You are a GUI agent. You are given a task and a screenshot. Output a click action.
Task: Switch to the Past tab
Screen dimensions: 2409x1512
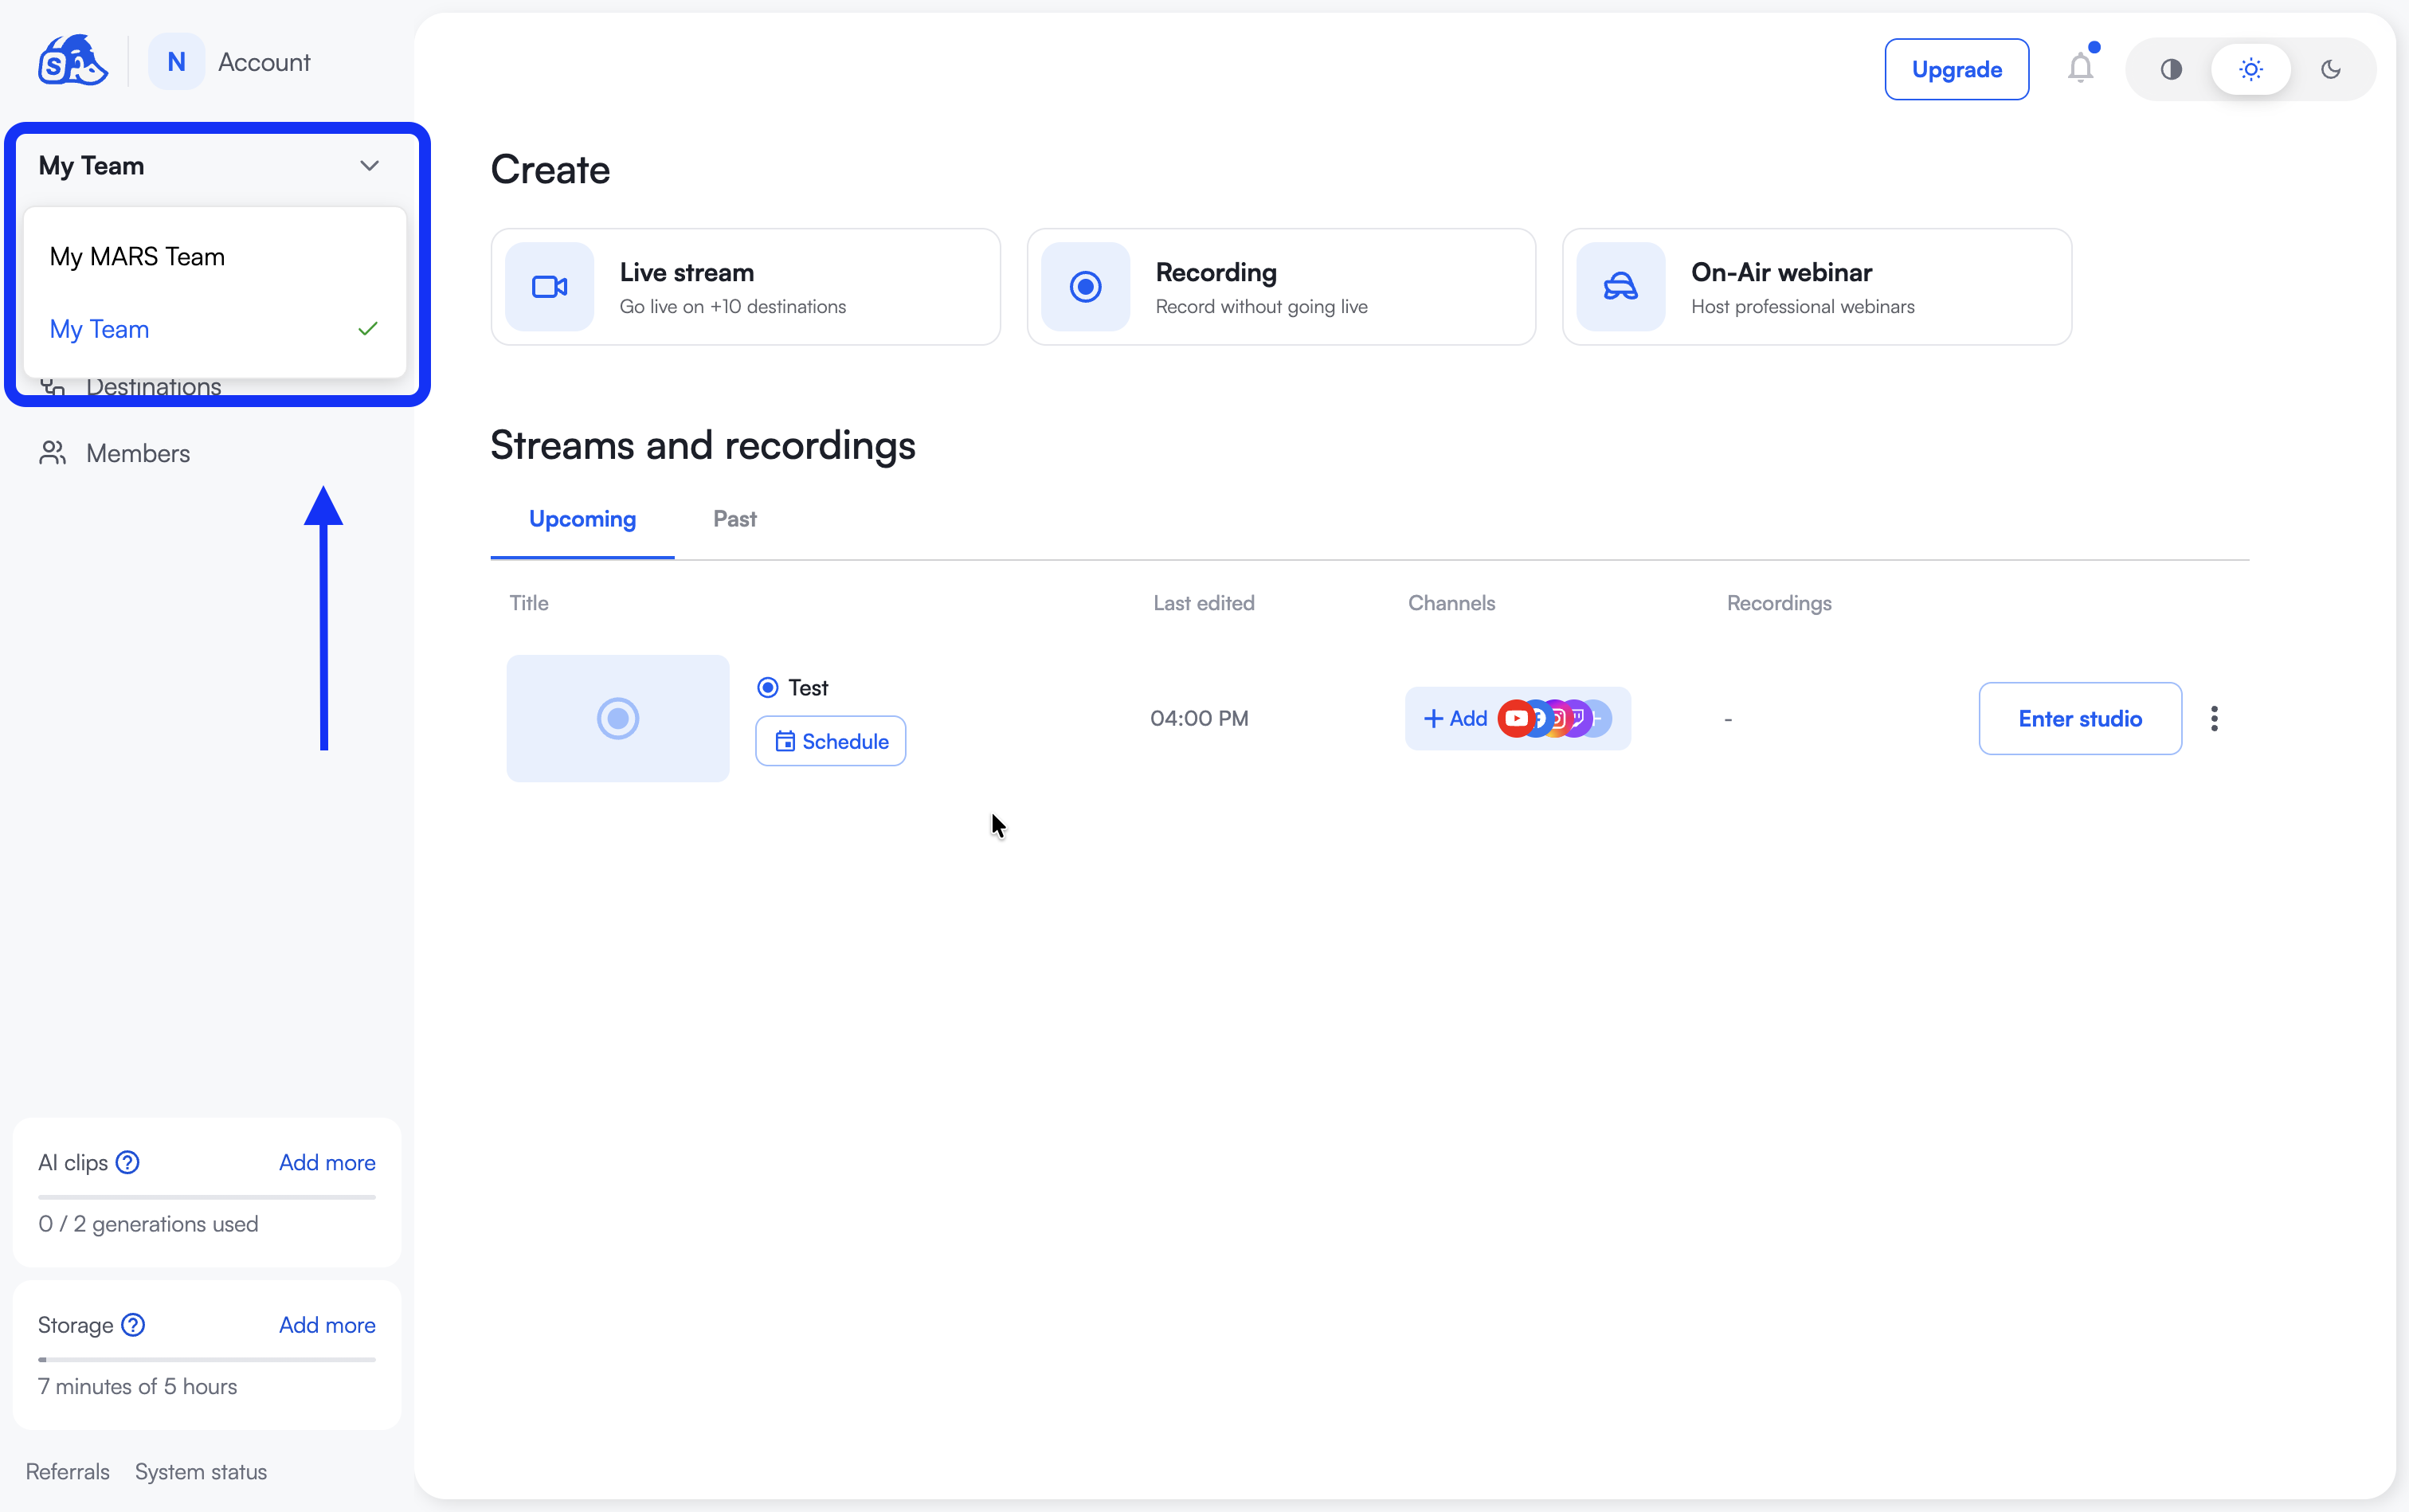[735, 519]
